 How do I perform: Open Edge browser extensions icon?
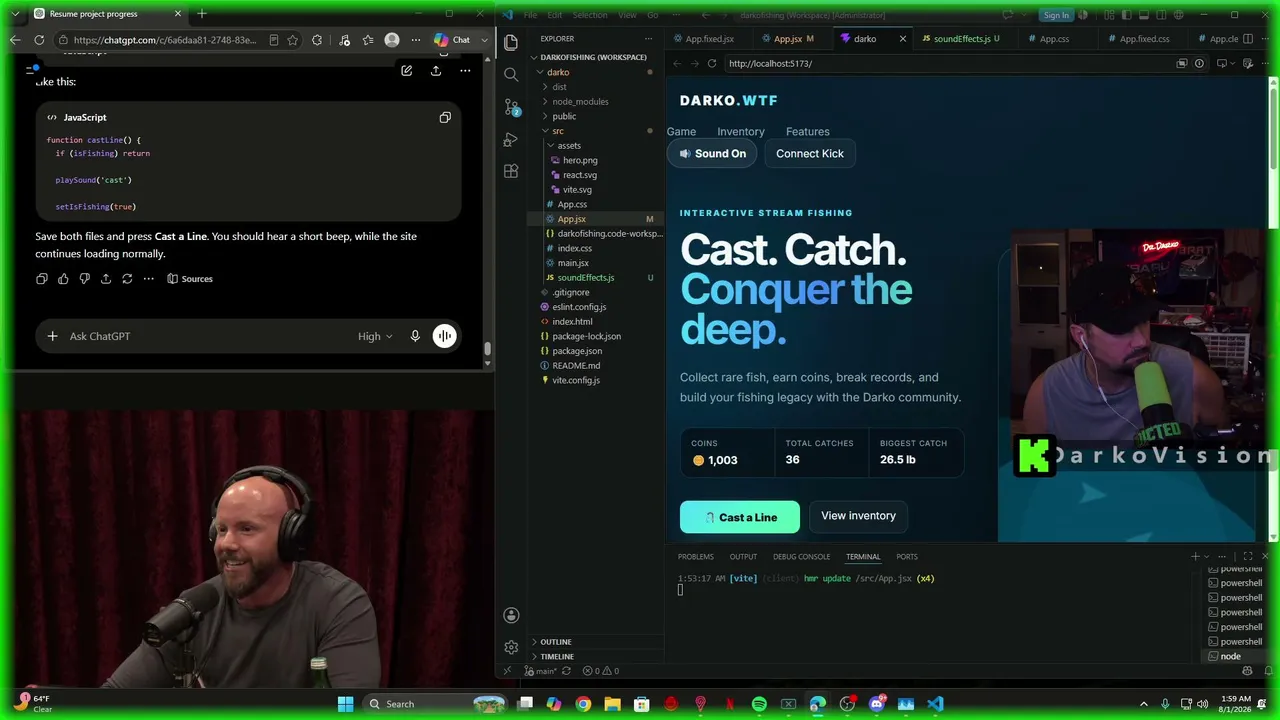[x=317, y=40]
